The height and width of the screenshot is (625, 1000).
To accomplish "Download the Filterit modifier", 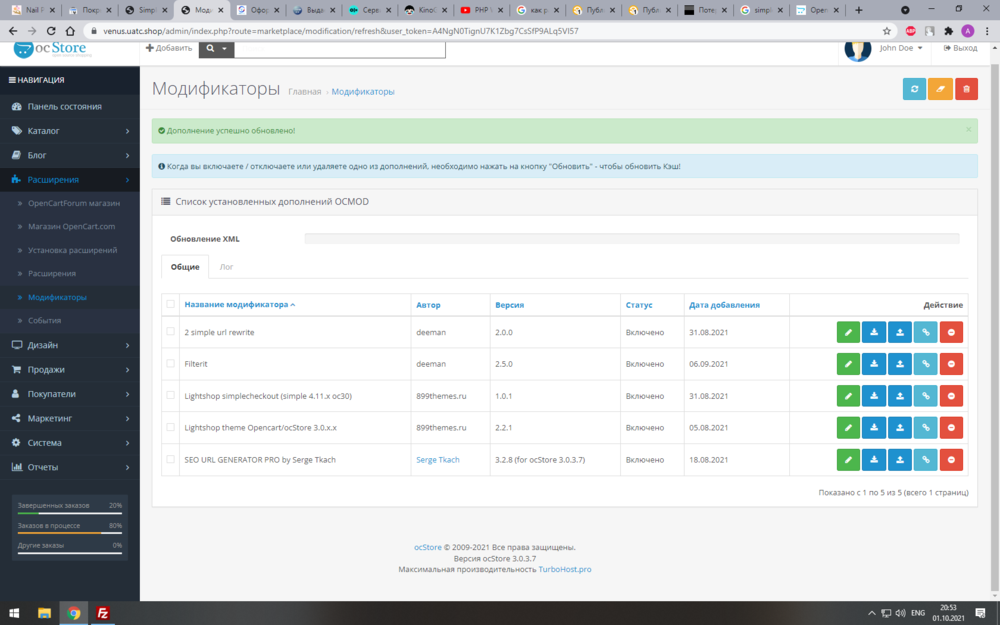I will point(874,364).
